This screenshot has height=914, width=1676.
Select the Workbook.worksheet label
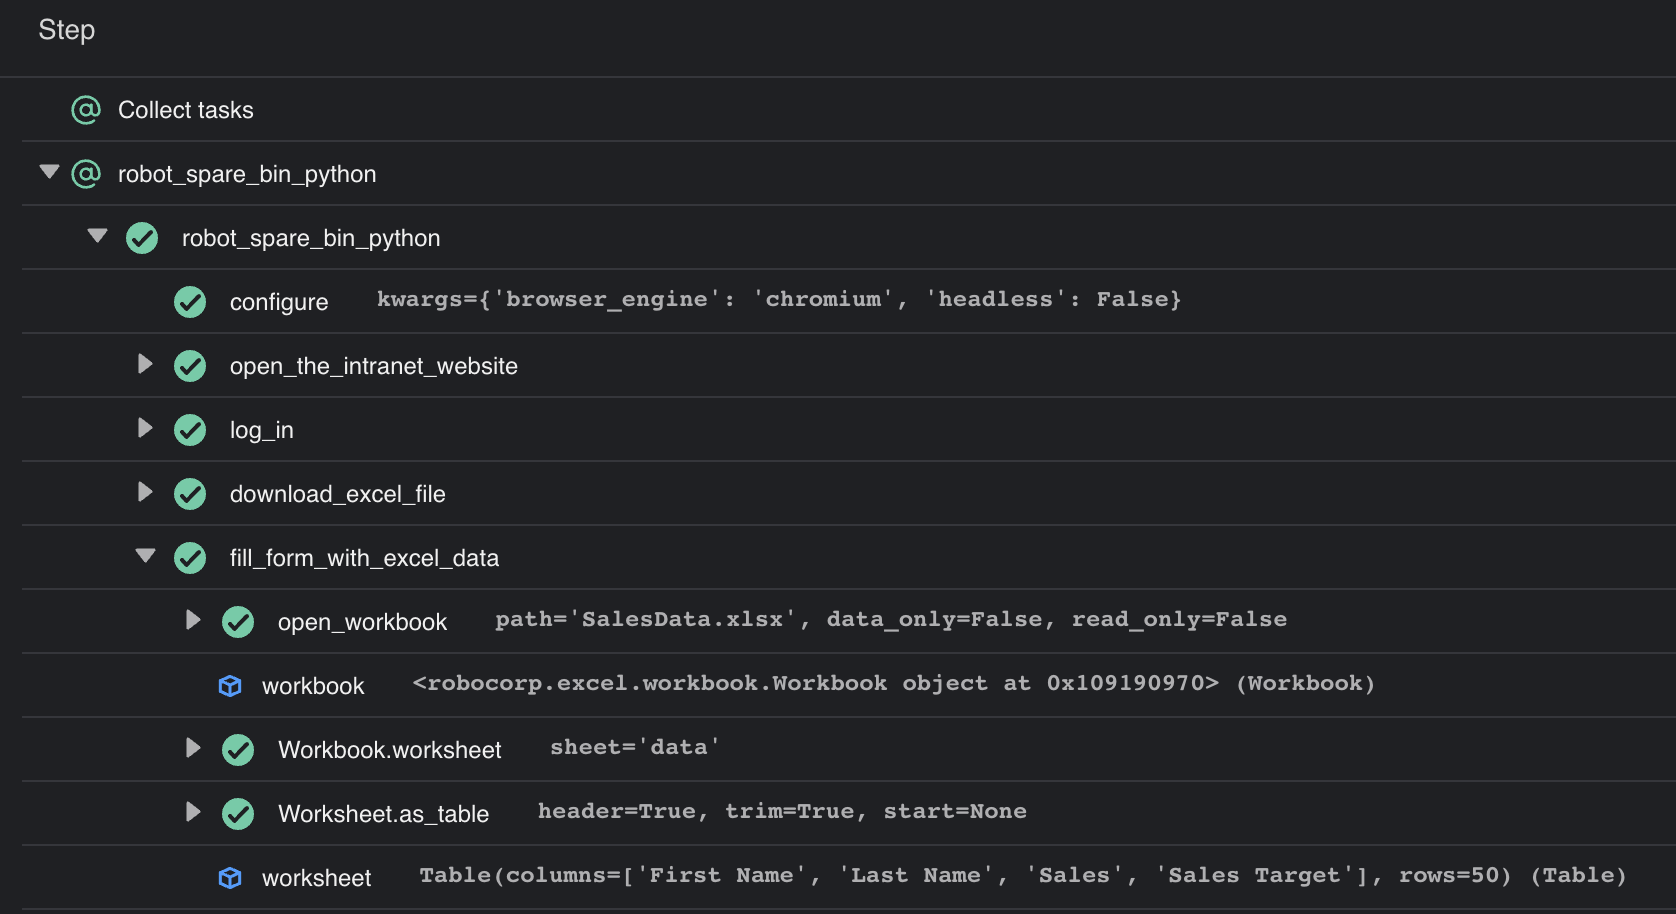click(x=390, y=750)
